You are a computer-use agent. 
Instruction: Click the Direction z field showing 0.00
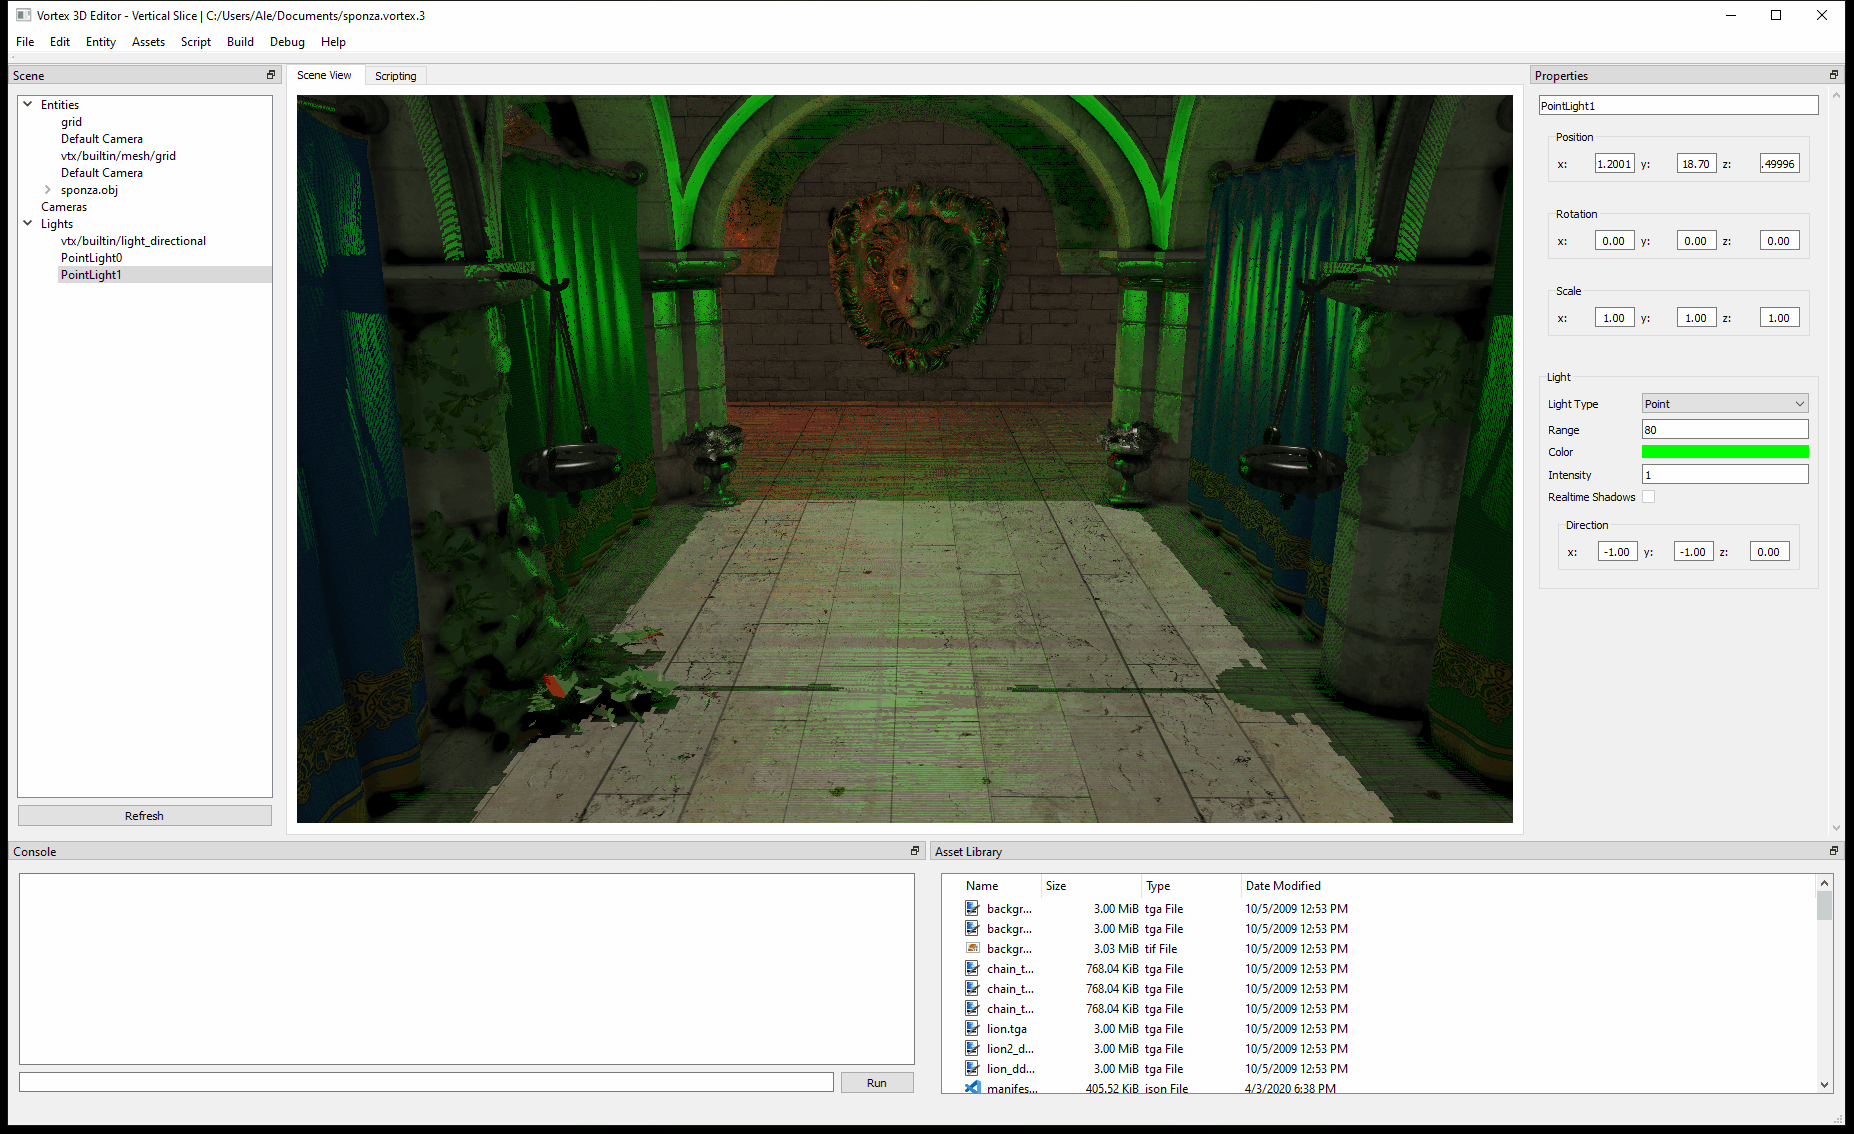tap(1769, 552)
